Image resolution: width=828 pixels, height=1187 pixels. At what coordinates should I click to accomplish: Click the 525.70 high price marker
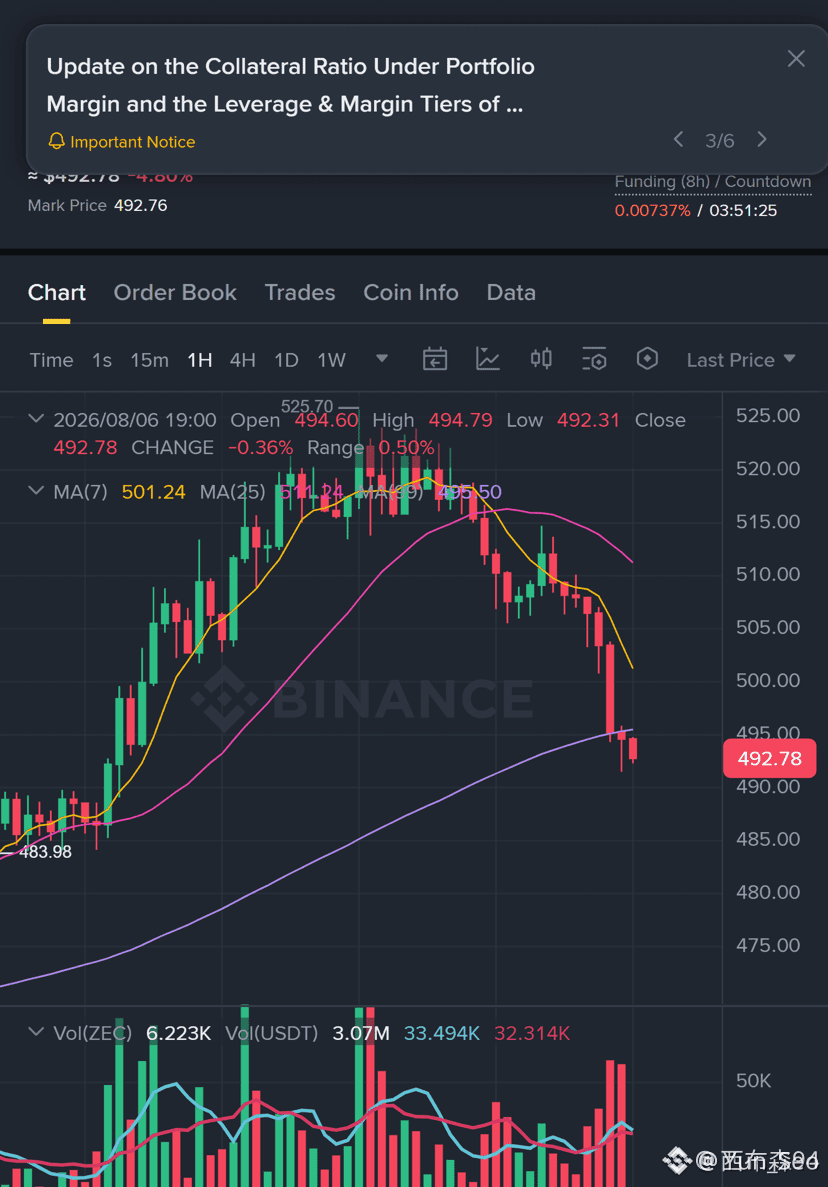tap(307, 407)
